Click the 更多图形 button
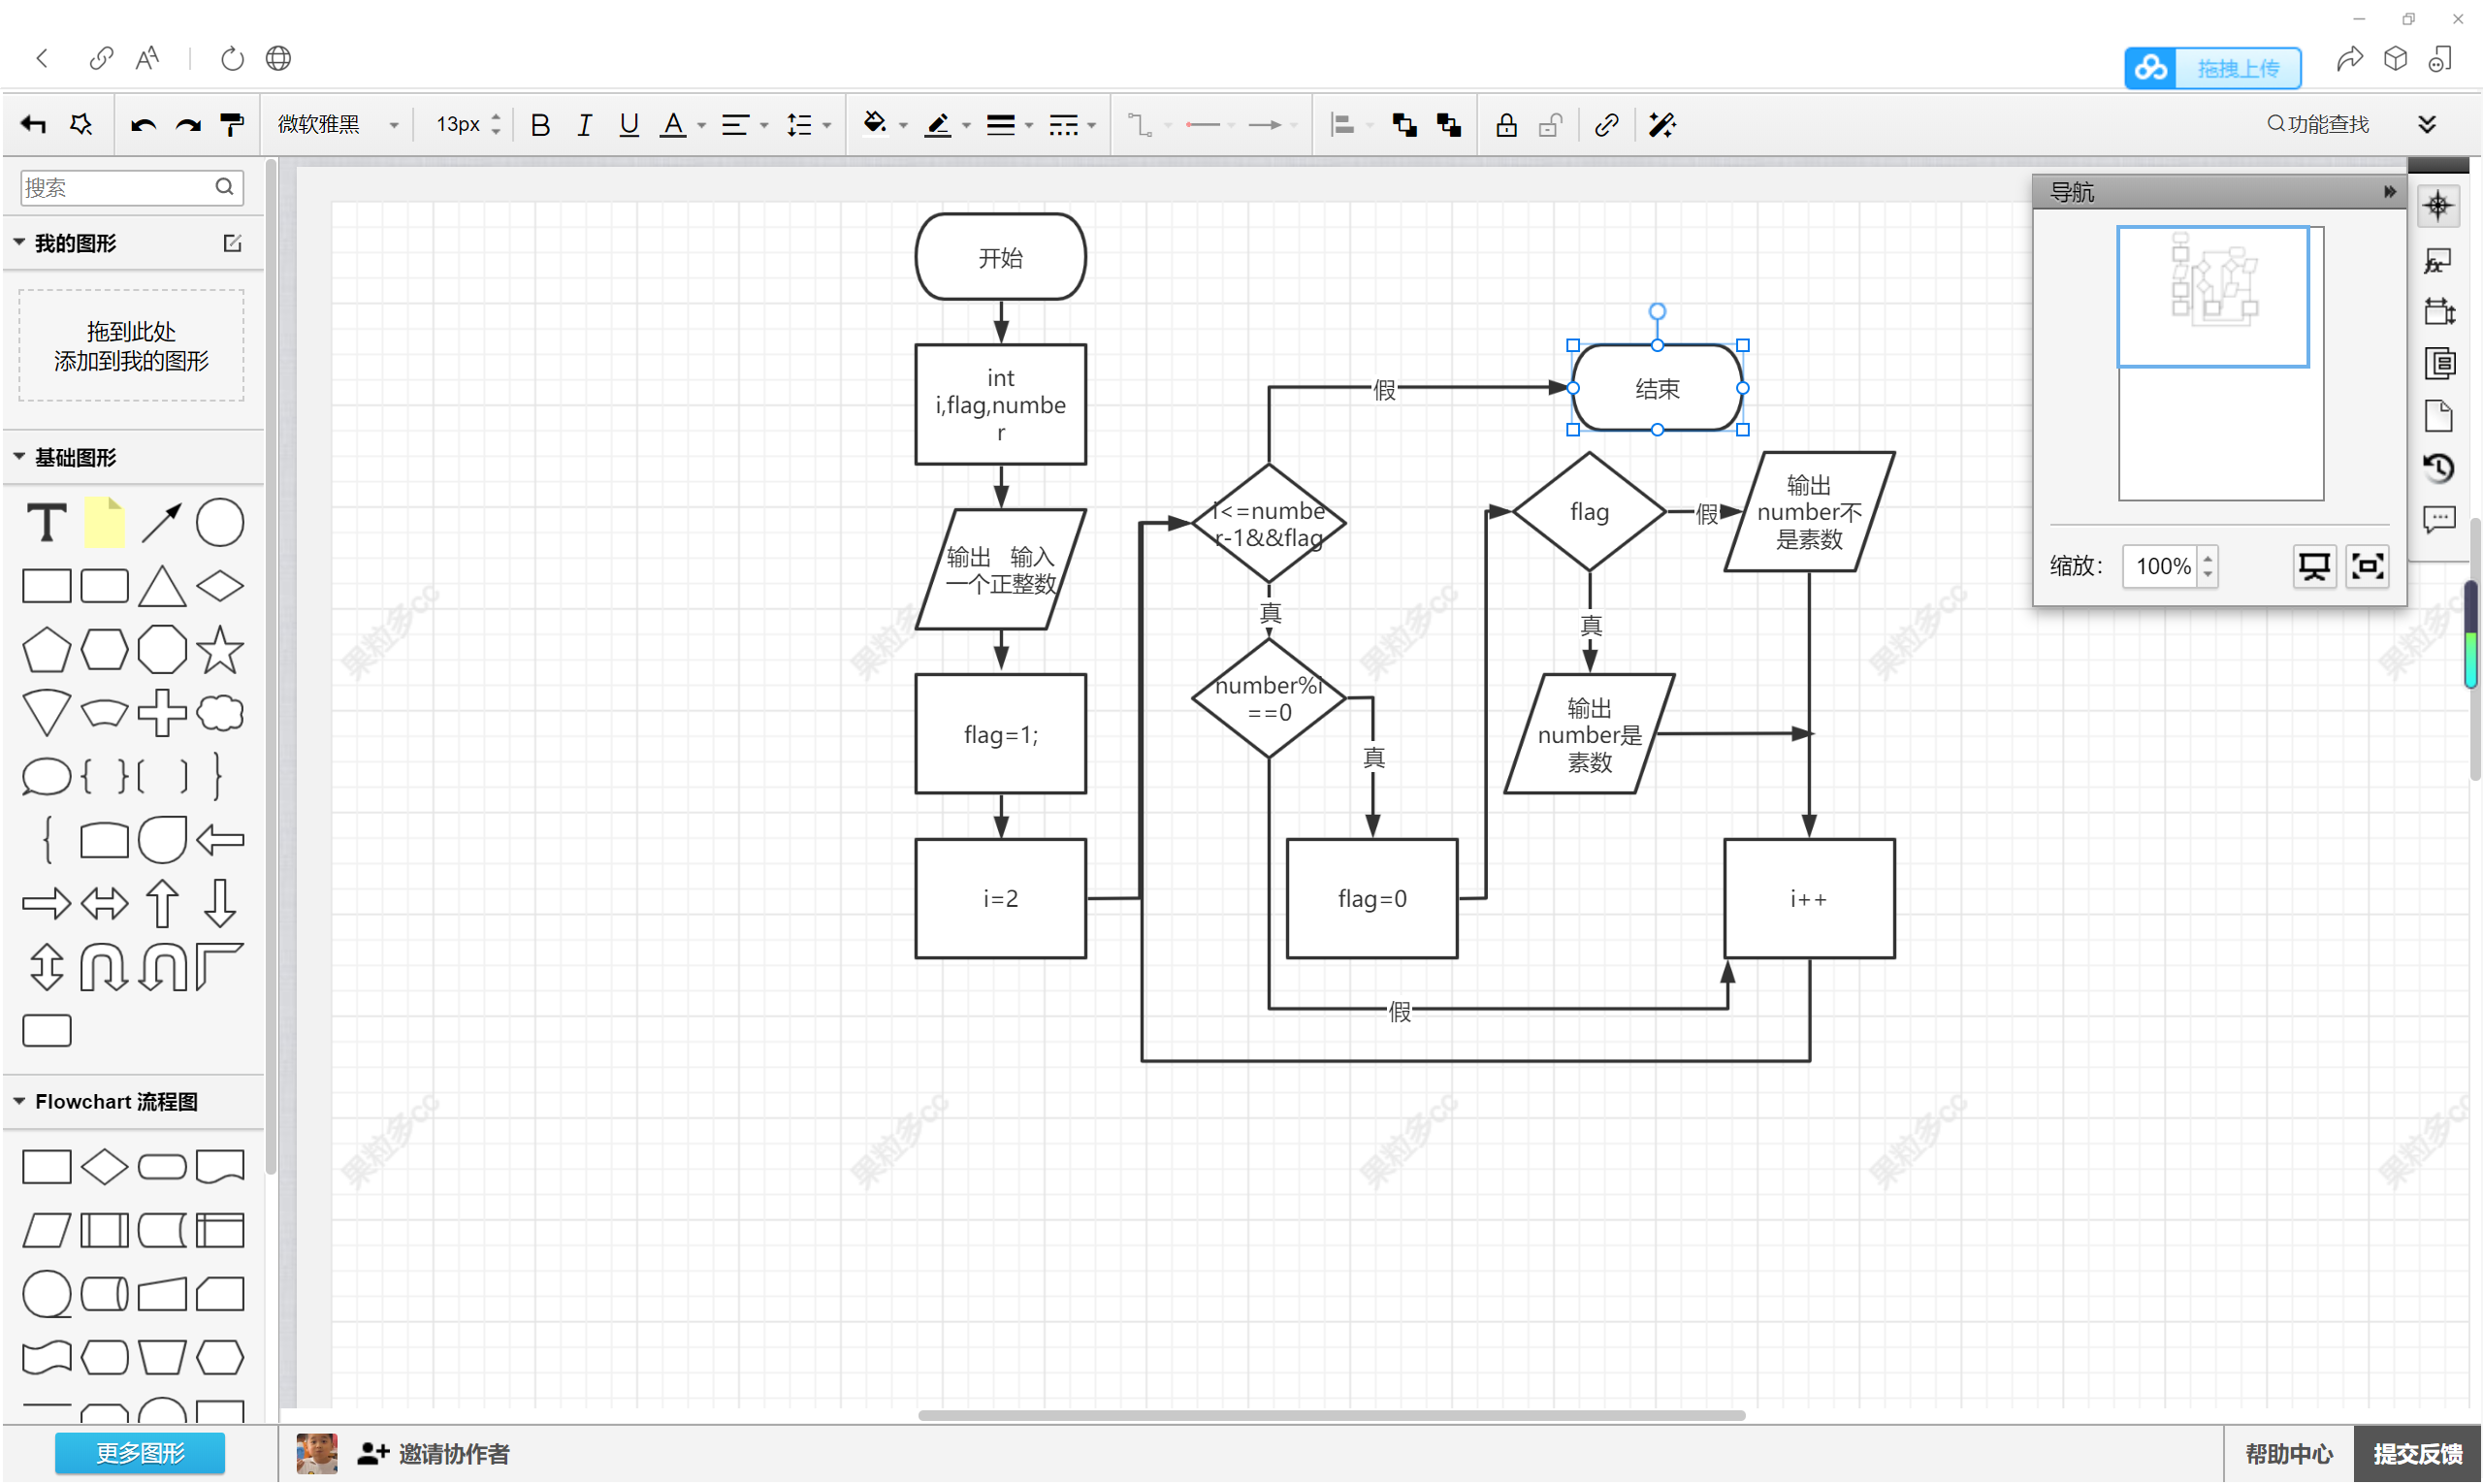This screenshot has width=2483, height=1484. pos(139,1453)
